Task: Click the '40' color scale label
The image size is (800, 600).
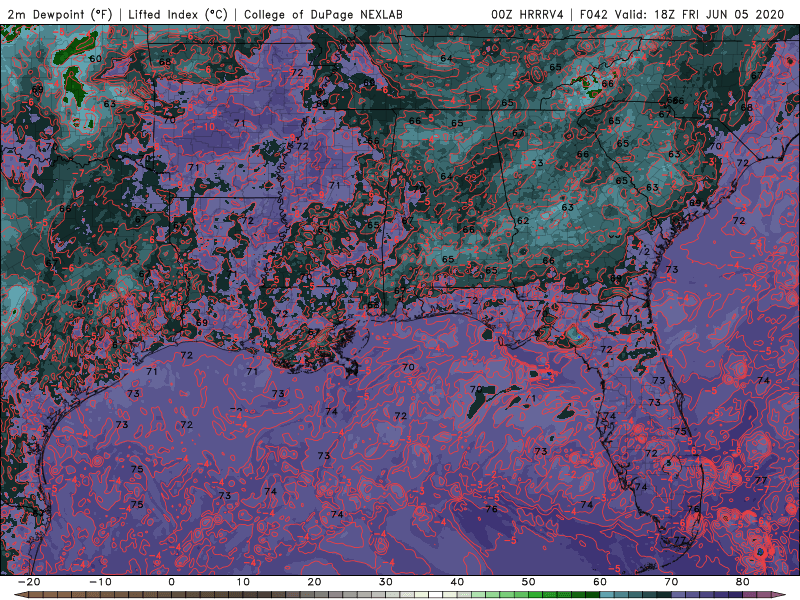Action: [457, 582]
